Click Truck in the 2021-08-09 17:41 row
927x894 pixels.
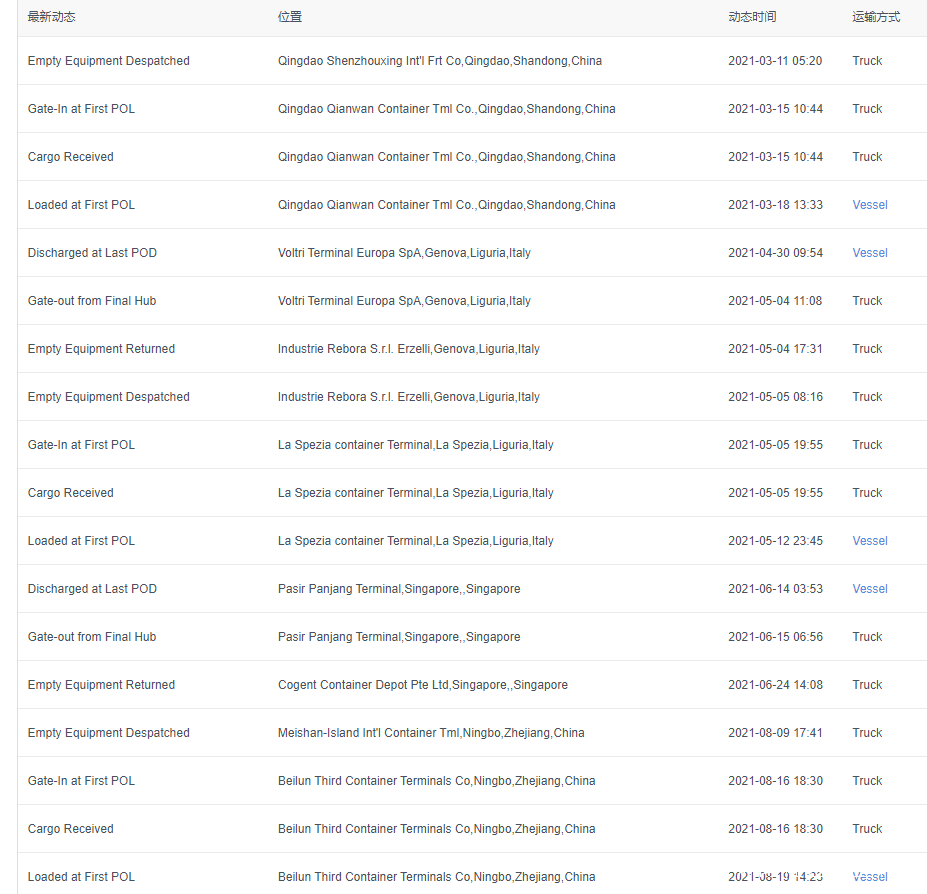coord(867,733)
